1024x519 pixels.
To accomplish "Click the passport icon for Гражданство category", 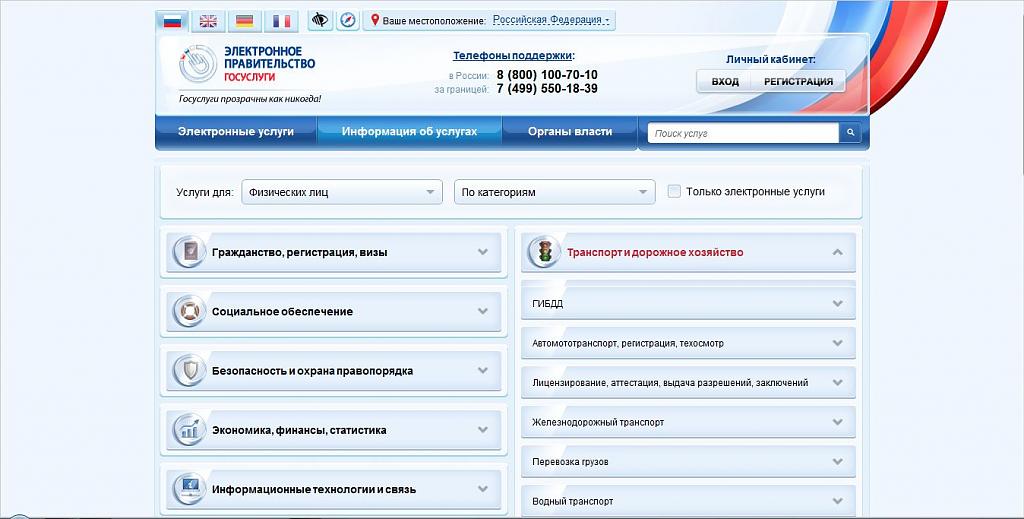I will [189, 252].
